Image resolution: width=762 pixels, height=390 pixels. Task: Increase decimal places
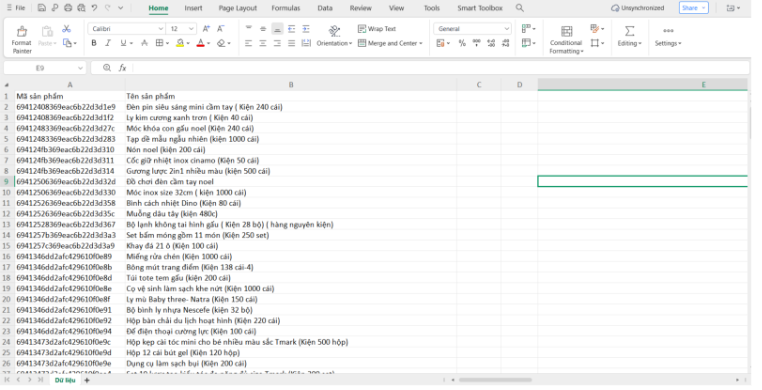[x=491, y=43]
